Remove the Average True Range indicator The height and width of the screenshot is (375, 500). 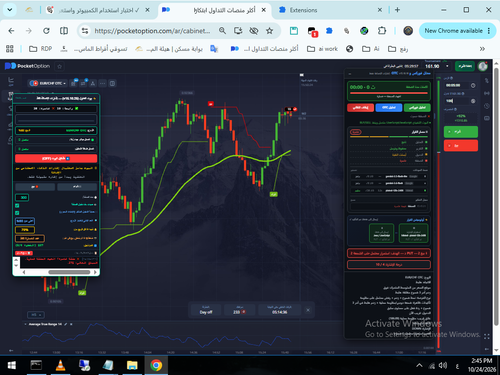pos(71,324)
